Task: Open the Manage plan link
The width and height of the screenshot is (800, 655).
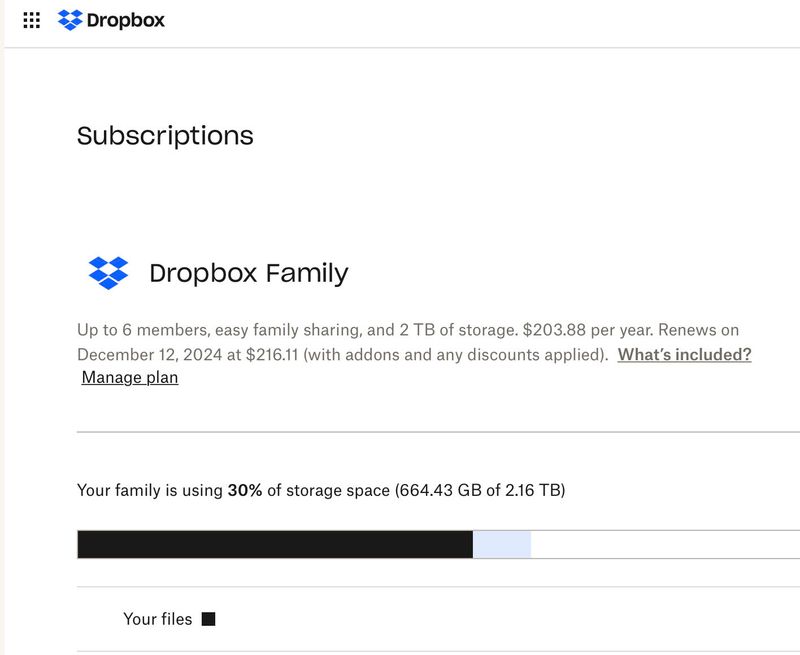Action: pos(130,378)
